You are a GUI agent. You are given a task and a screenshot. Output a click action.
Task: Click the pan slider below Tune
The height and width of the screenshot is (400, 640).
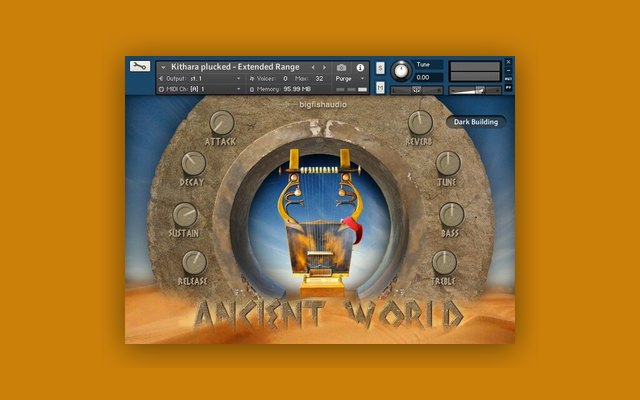pyautogui.click(x=416, y=90)
